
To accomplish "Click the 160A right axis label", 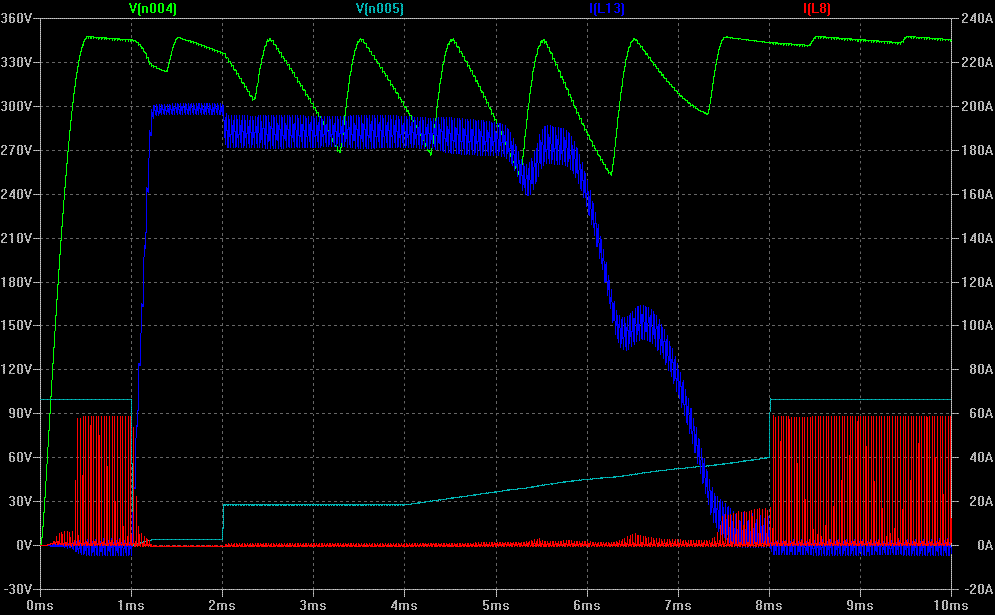I will tap(977, 194).
